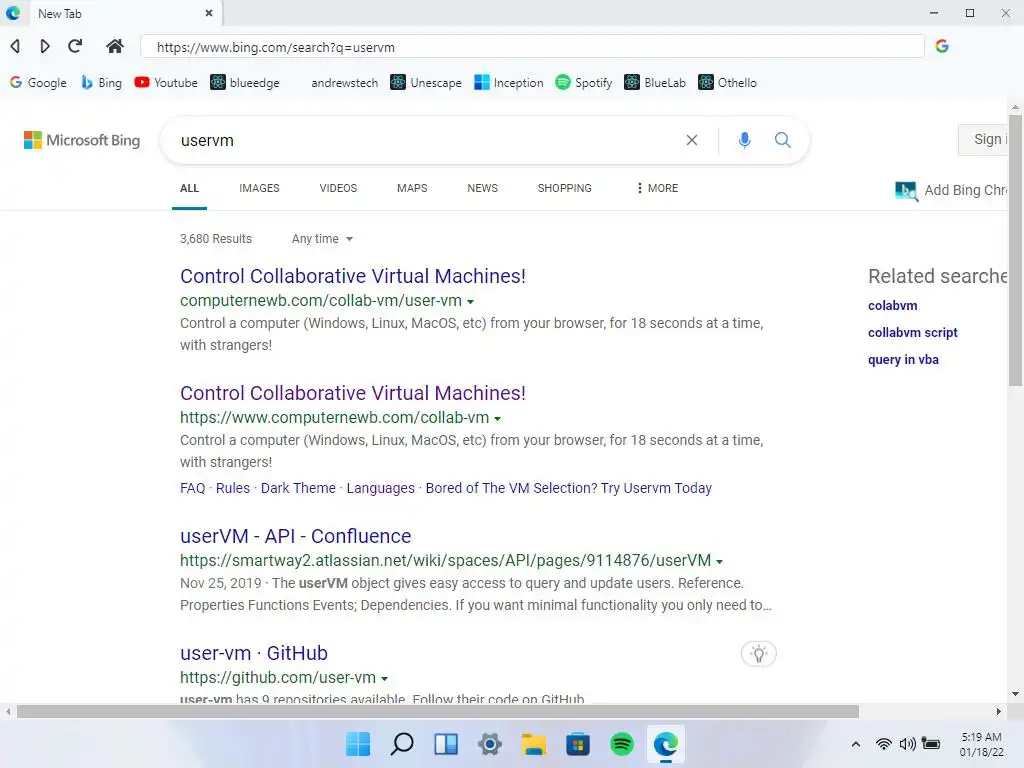The image size is (1024, 768).
Task: Click the Sign in button
Action: coord(984,139)
